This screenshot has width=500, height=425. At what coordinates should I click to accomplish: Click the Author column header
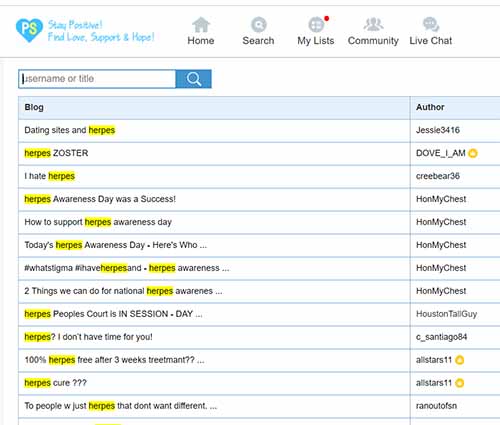tap(430, 107)
